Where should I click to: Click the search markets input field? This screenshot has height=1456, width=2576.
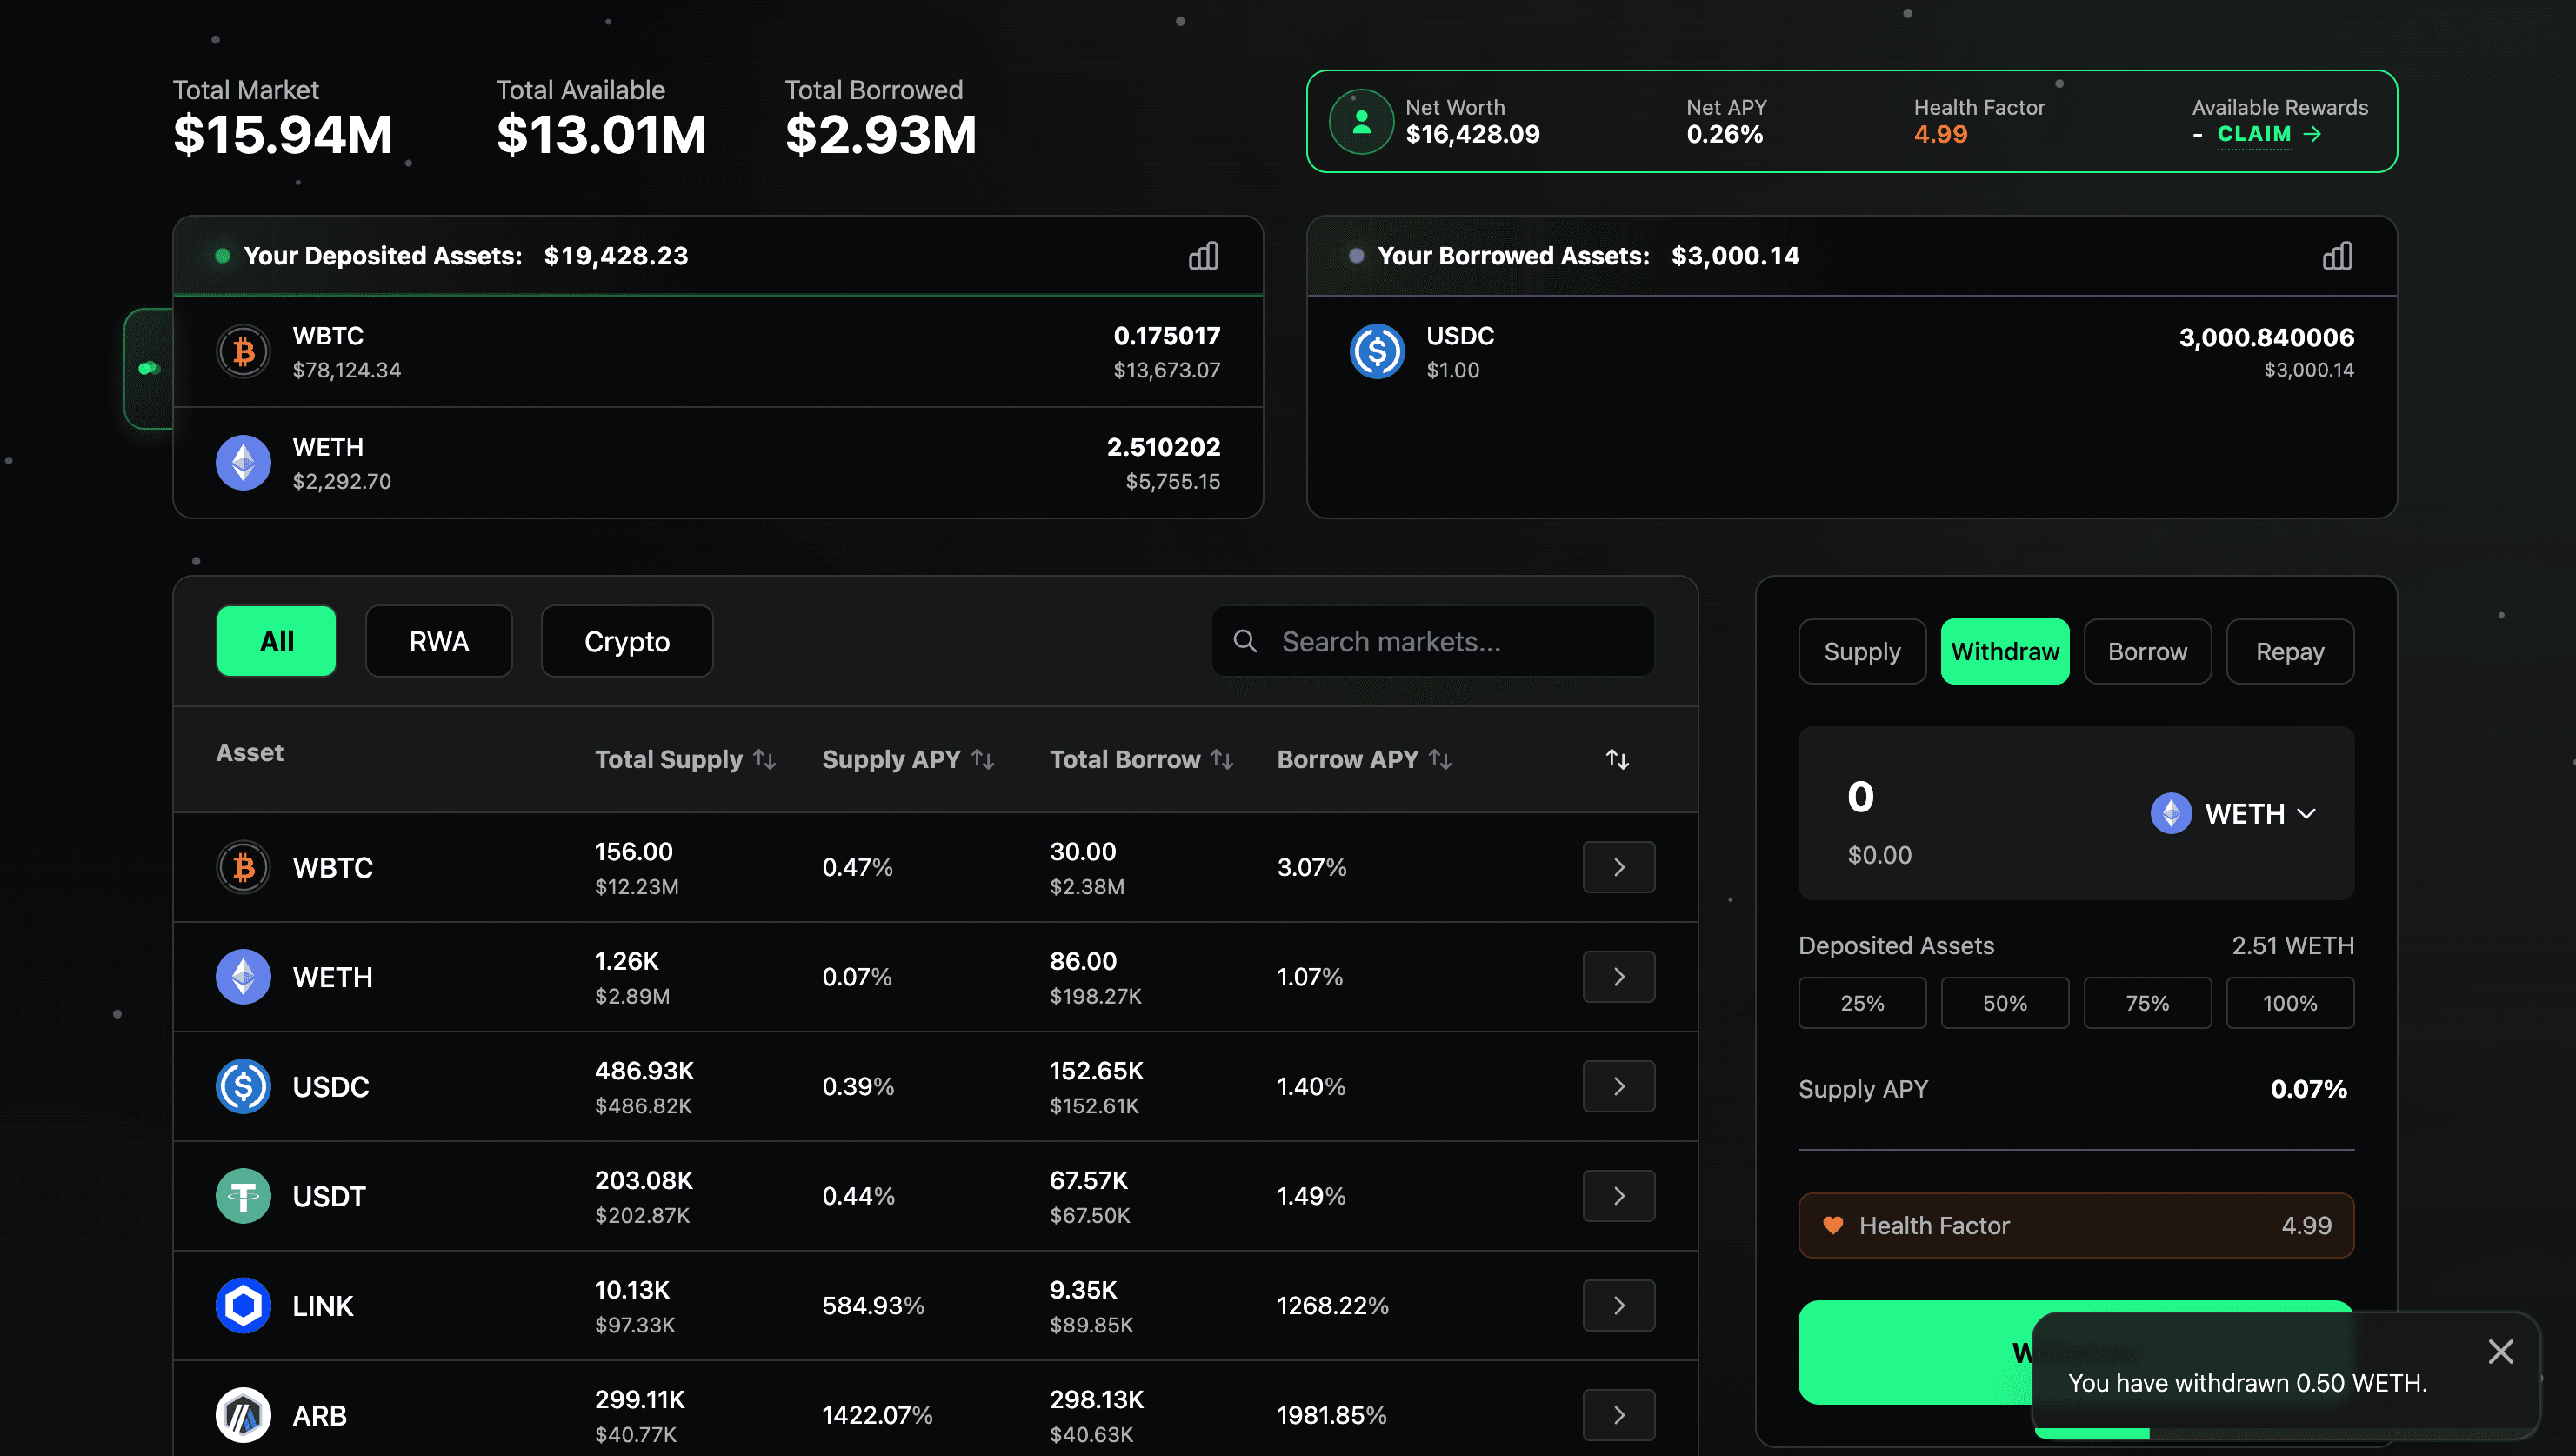[1432, 641]
